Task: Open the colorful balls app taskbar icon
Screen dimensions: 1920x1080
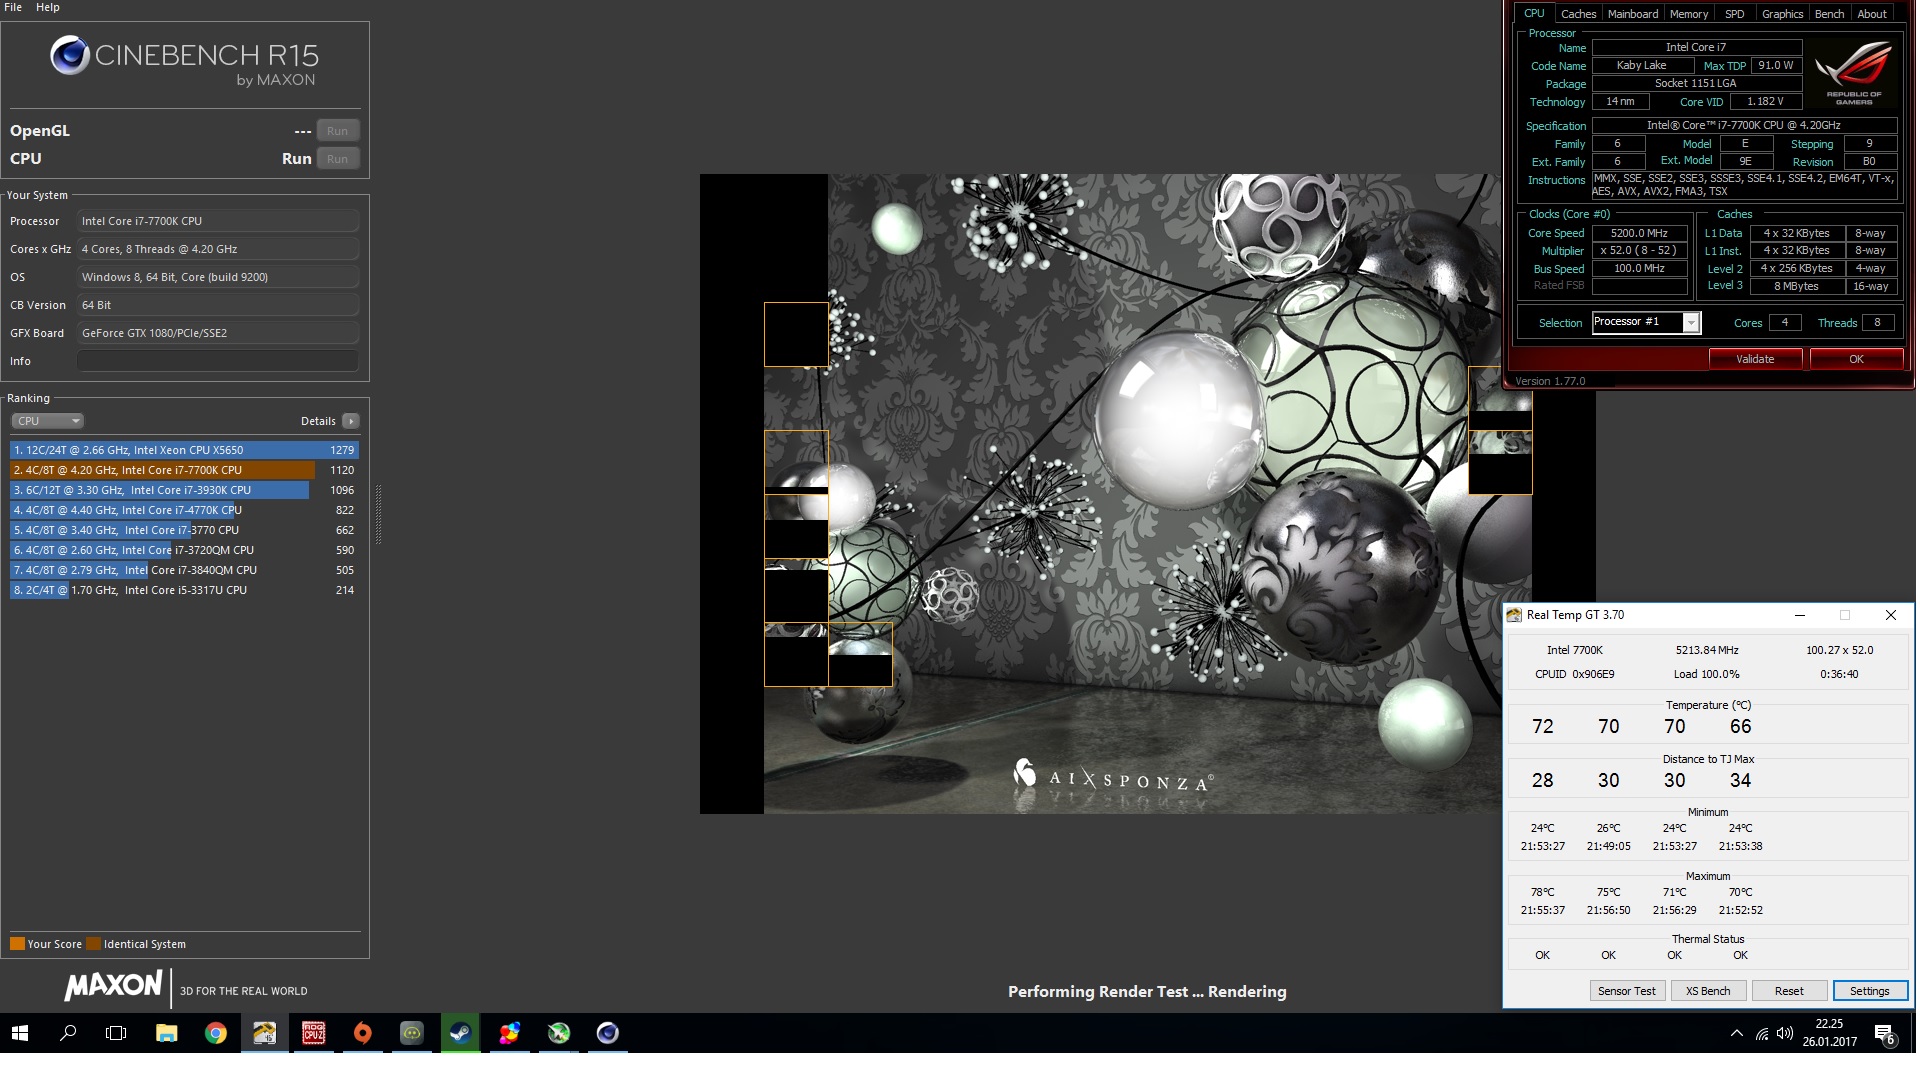Action: (509, 1033)
